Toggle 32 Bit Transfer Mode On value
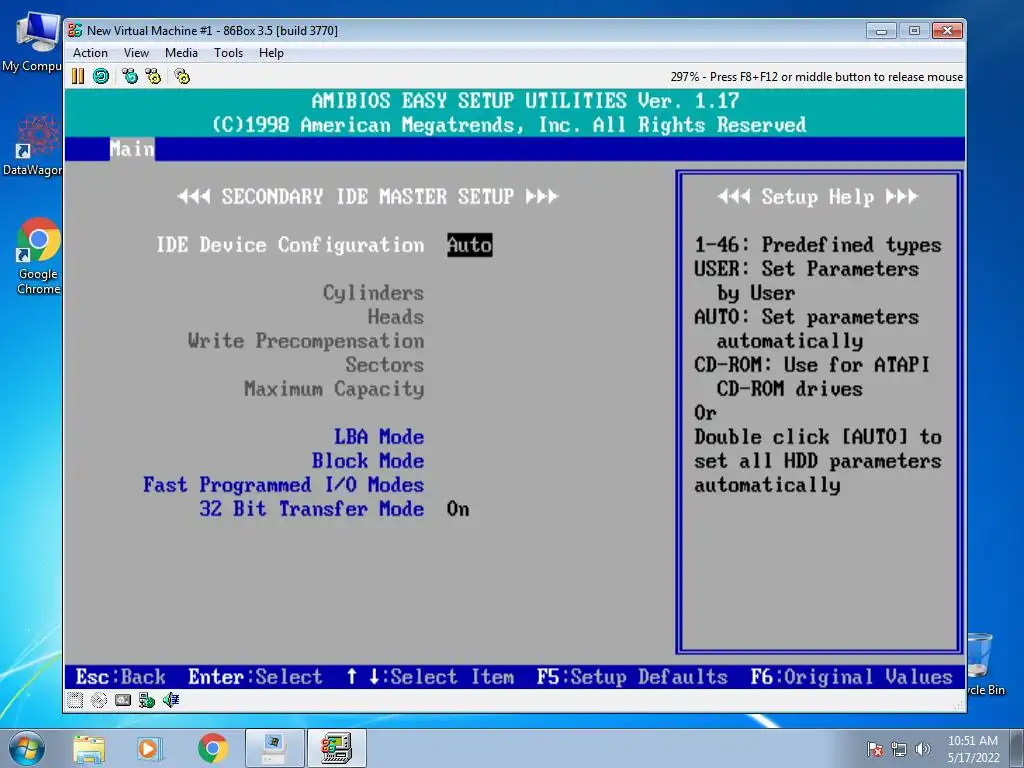This screenshot has width=1024, height=768. point(458,509)
